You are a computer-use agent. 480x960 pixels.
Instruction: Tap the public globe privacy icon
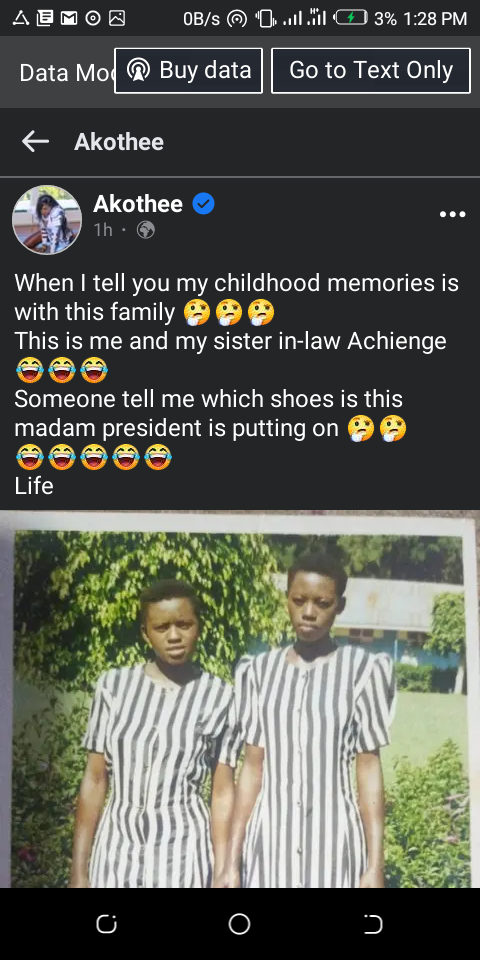click(145, 230)
